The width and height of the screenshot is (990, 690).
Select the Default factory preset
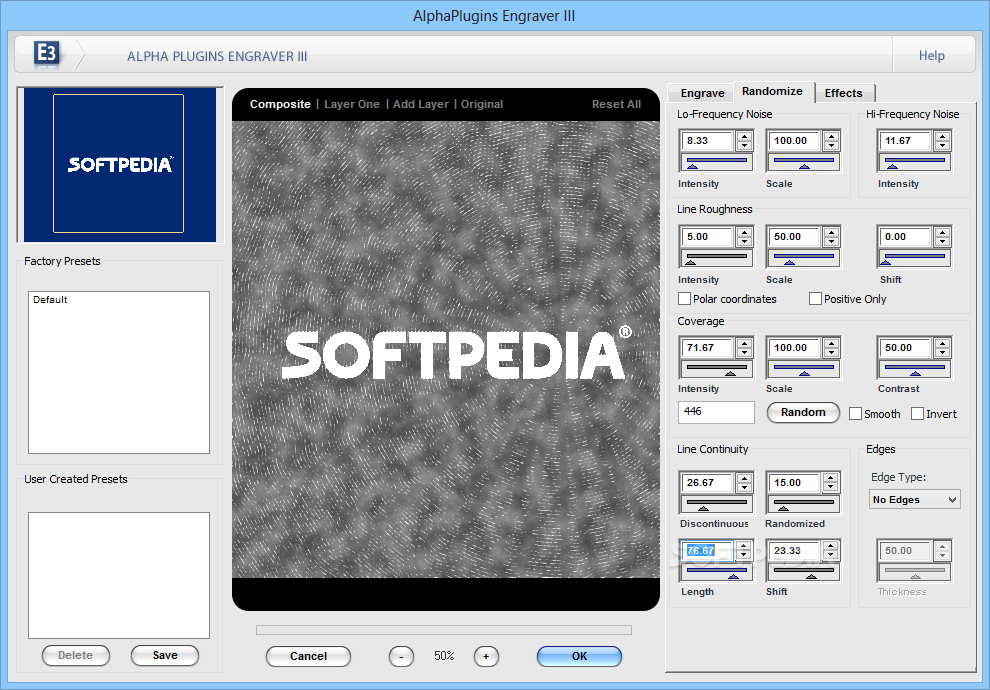[51, 300]
